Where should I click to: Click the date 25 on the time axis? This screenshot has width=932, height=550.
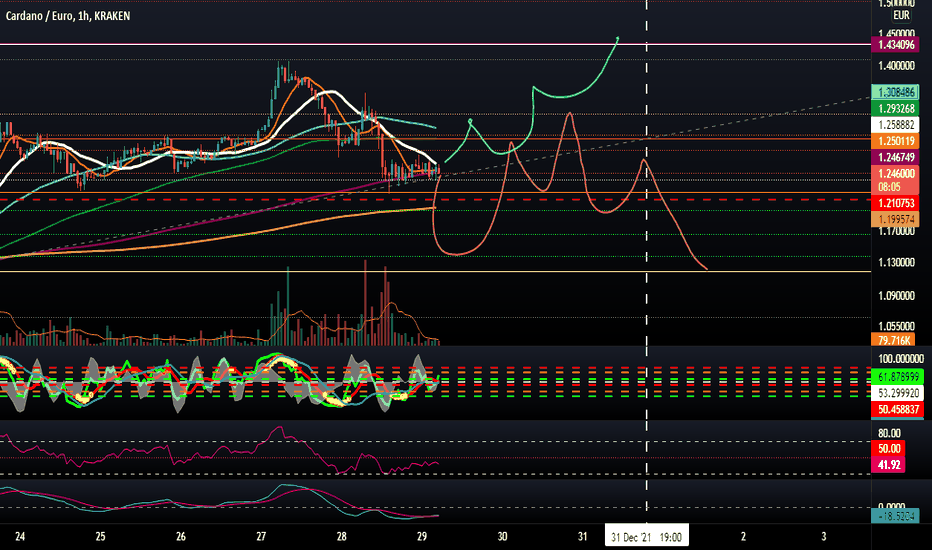[x=100, y=536]
